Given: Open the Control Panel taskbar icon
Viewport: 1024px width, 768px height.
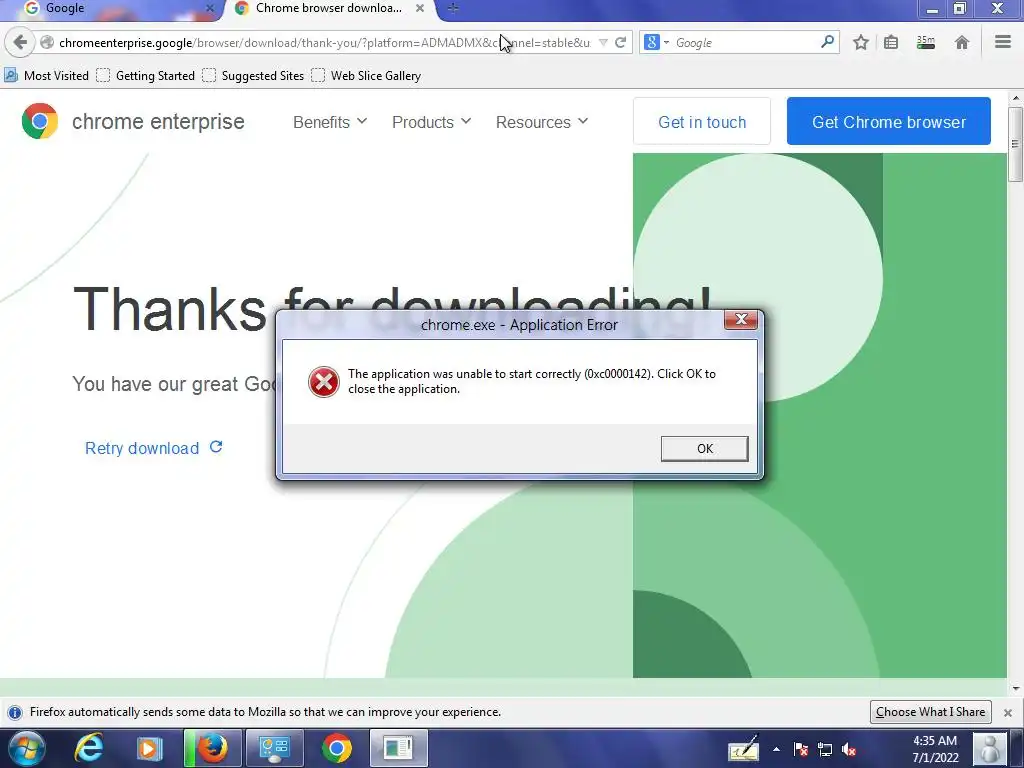Looking at the screenshot, I should coord(274,748).
